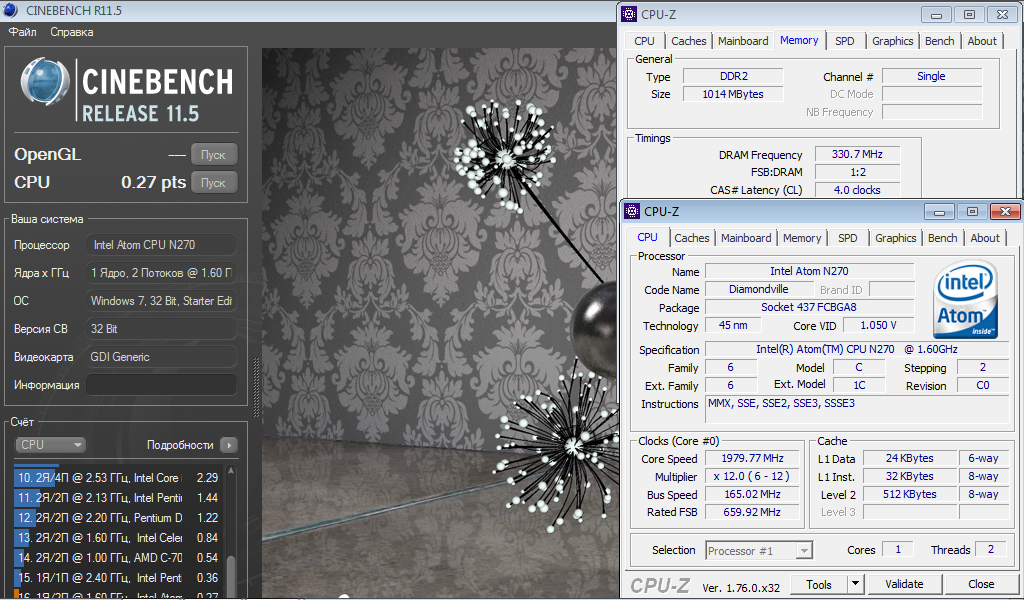1024x600 pixels.
Task: Select ranking row 13 Intel Celeron 1.60 ГГц
Action: (118, 538)
